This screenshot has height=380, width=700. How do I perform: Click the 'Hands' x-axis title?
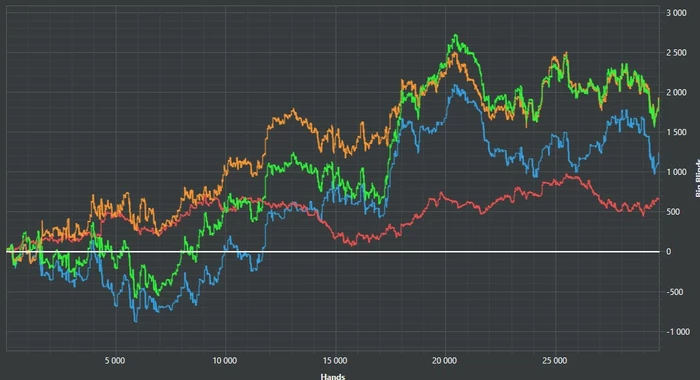[333, 376]
